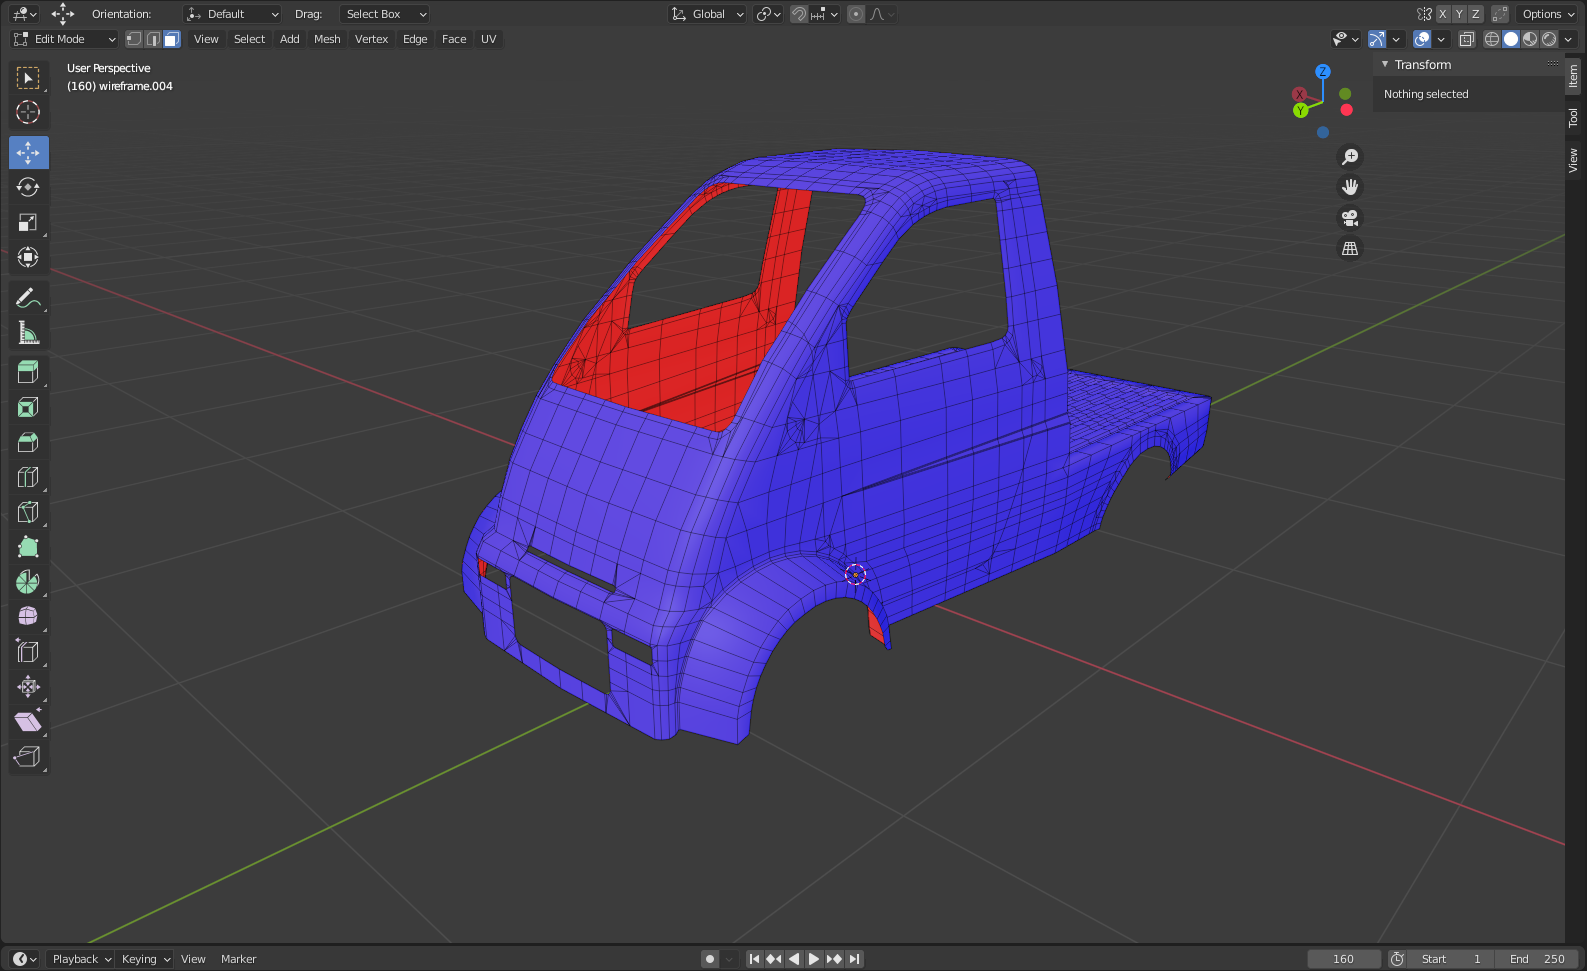Viewport: 1587px width, 971px height.
Task: Switch to wireframe viewport shading
Action: pos(1492,39)
